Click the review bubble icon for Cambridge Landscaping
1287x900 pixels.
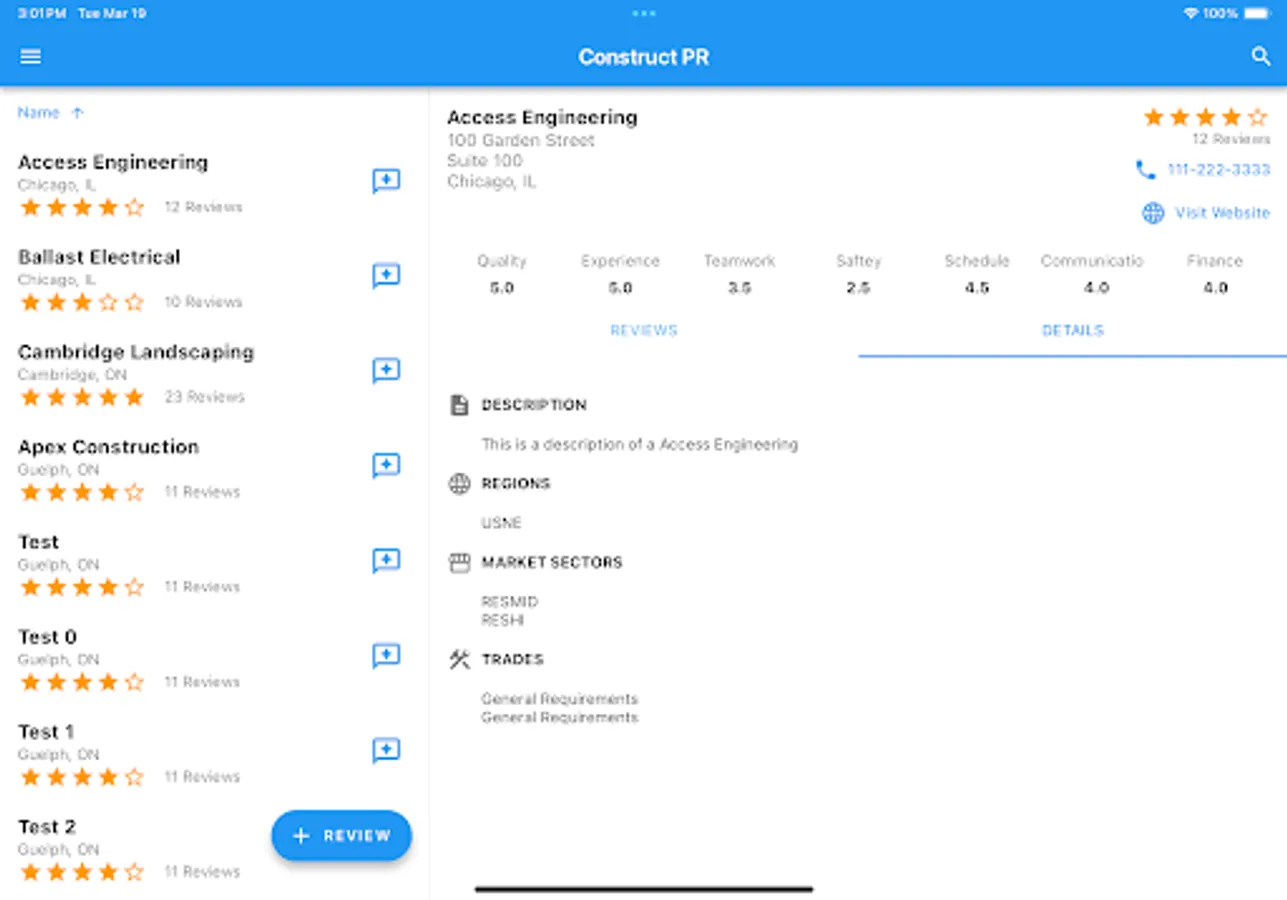click(386, 371)
